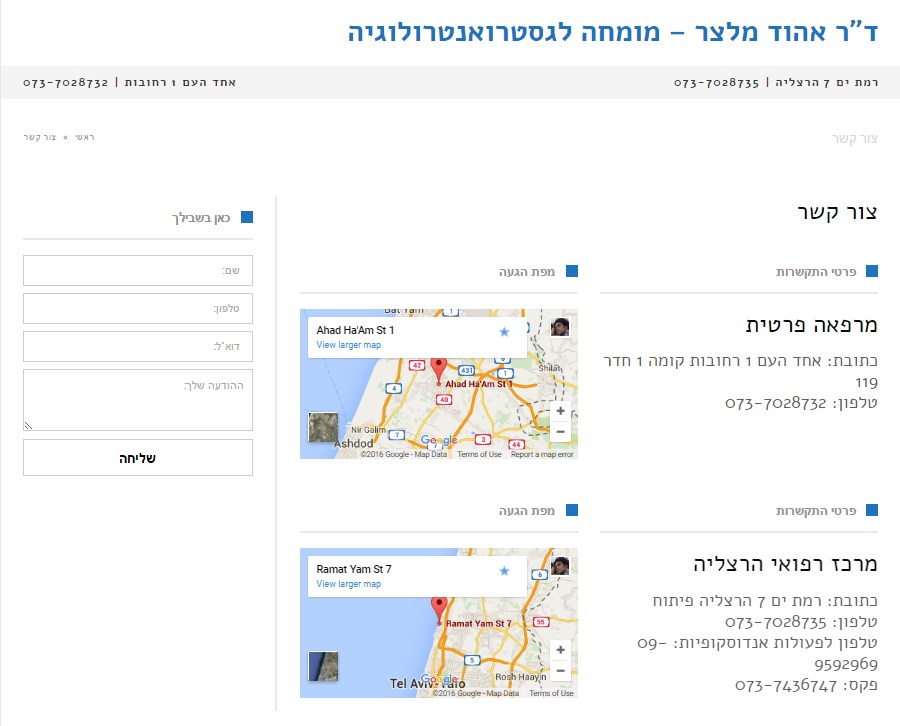The image size is (900, 726).
Task: Click צור קשר page heading
Action: [x=837, y=212]
